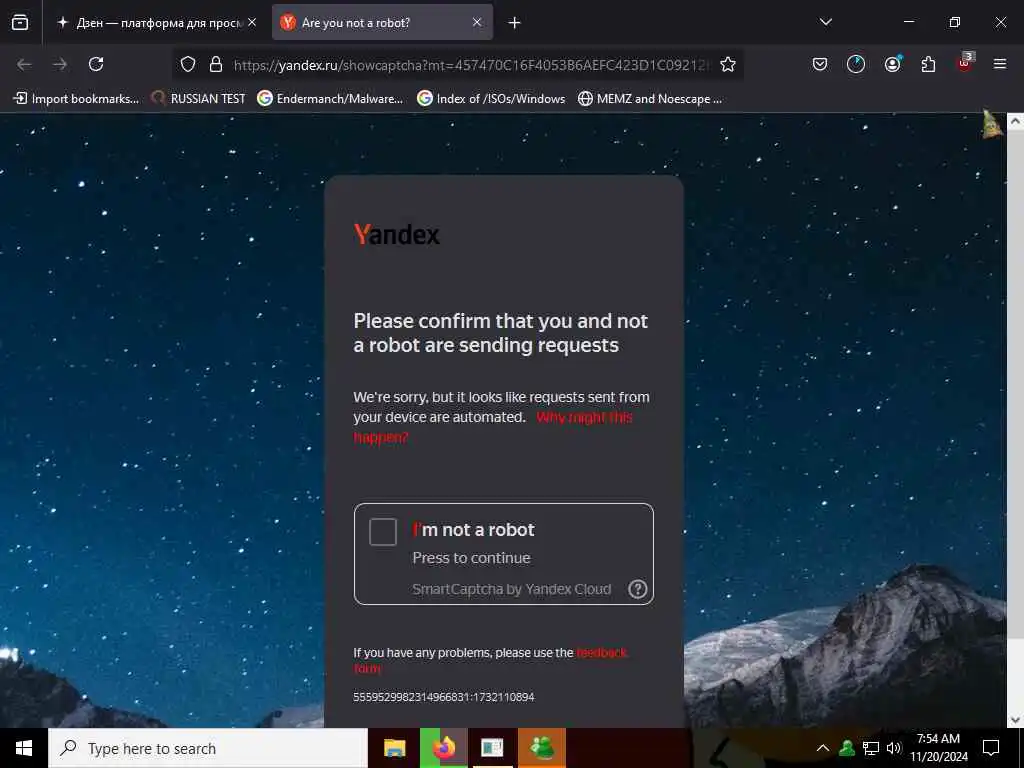Open the clock showing 7:54 AM
The image size is (1024, 768).
pos(938,748)
